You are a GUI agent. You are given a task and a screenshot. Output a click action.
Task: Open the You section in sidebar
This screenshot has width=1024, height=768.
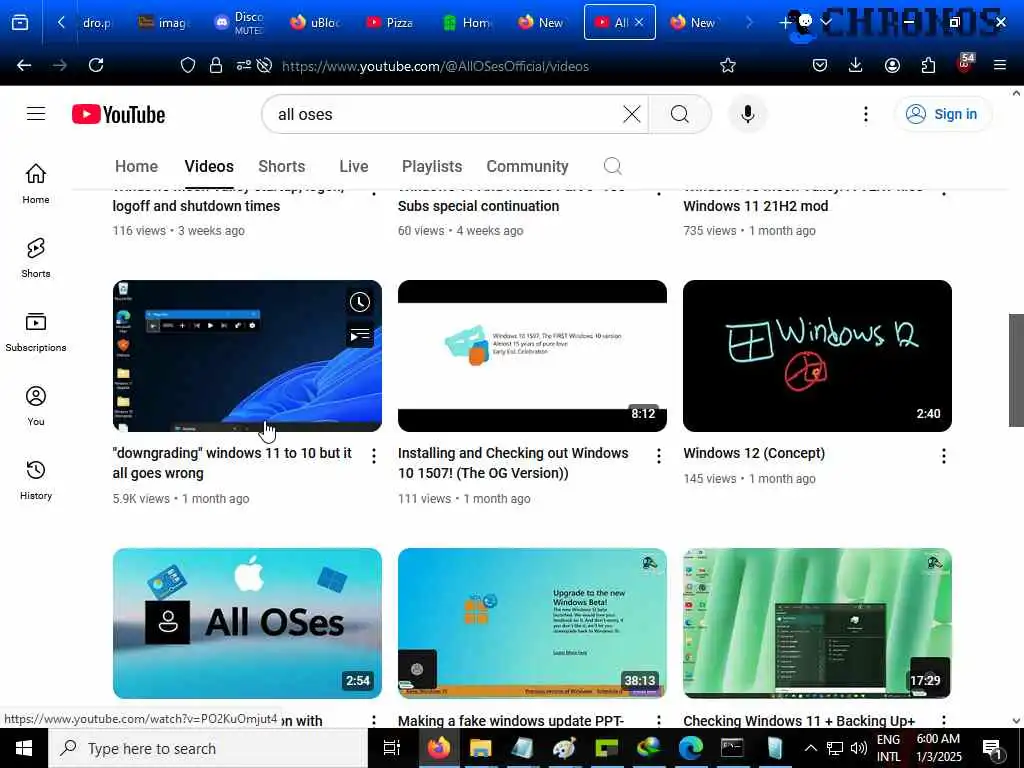(36, 406)
